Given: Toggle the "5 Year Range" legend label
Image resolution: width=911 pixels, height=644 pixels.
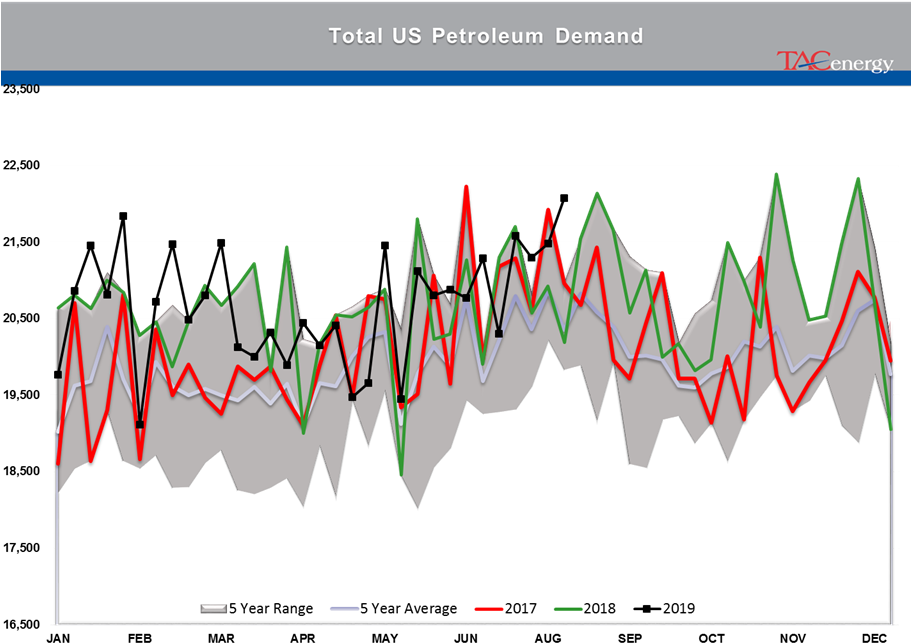Looking at the screenshot, I should tap(271, 608).
